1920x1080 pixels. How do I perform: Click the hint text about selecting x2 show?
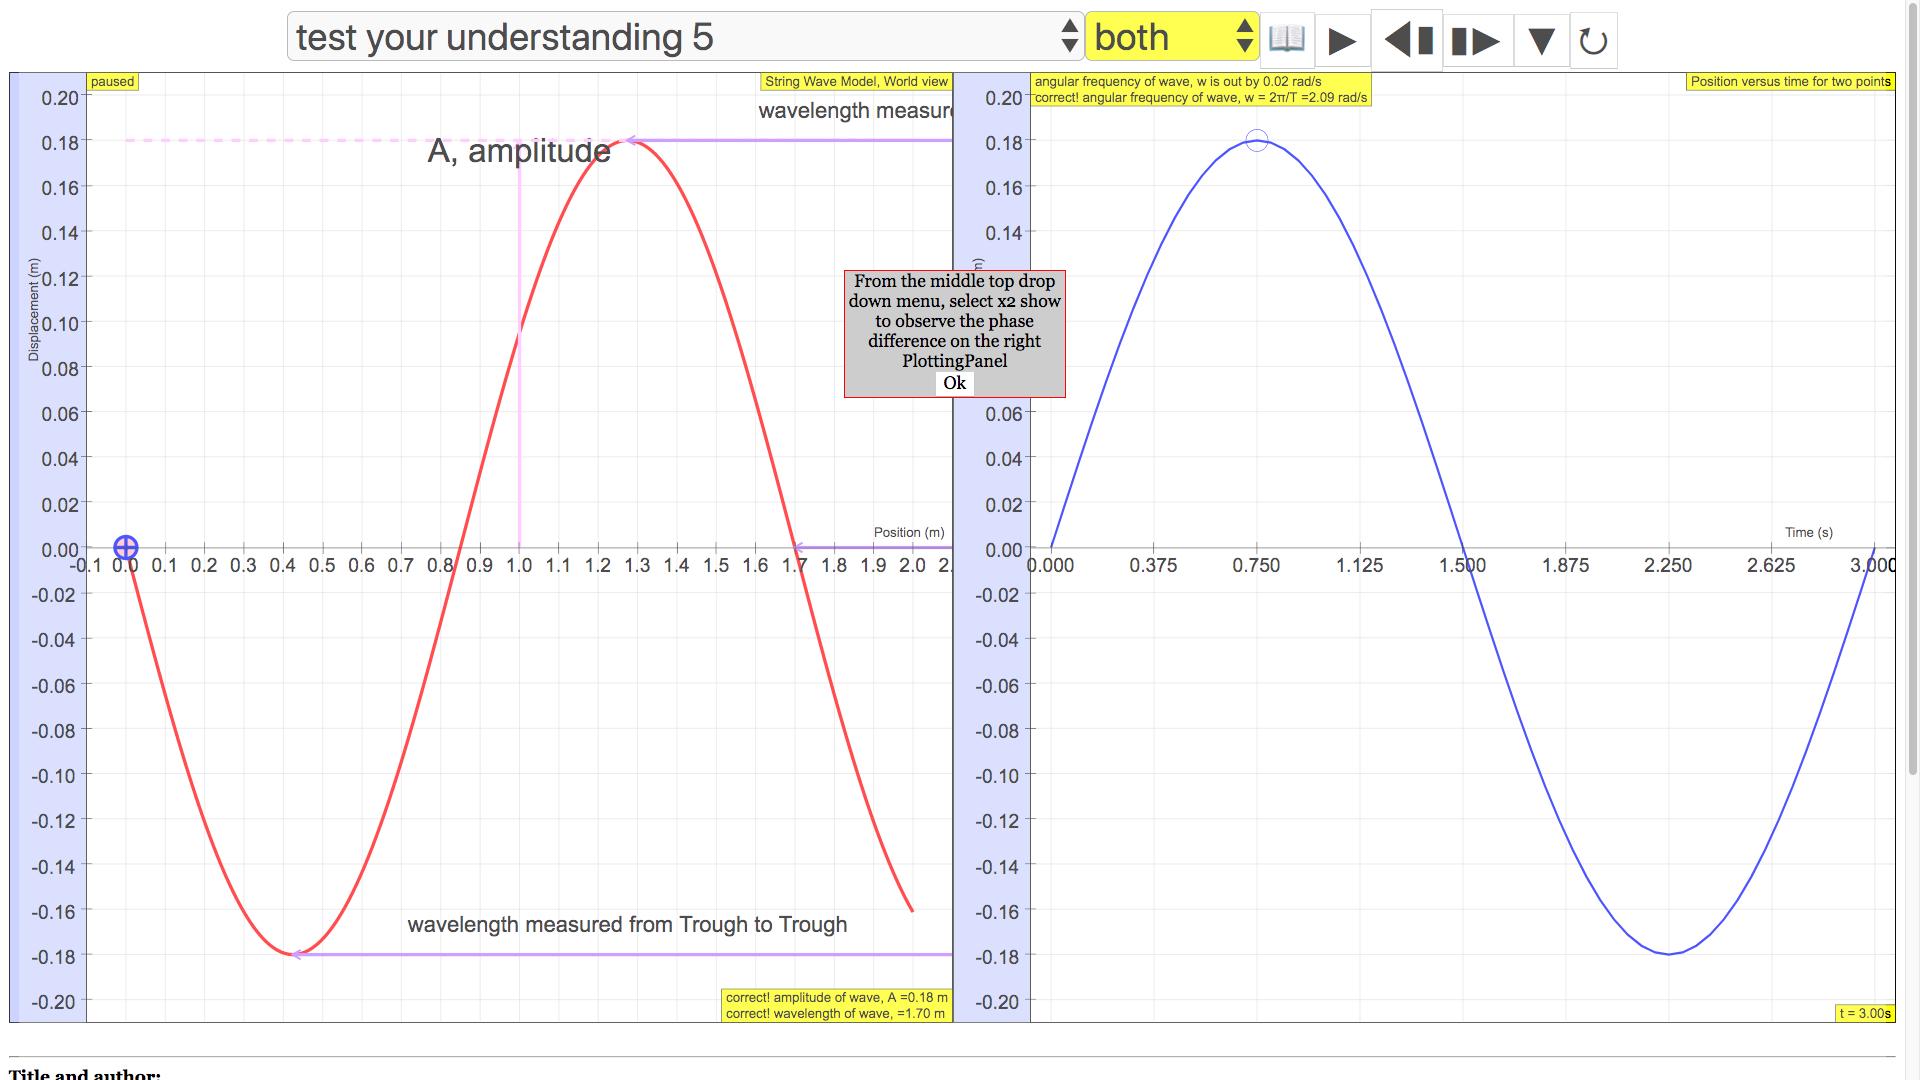[954, 321]
